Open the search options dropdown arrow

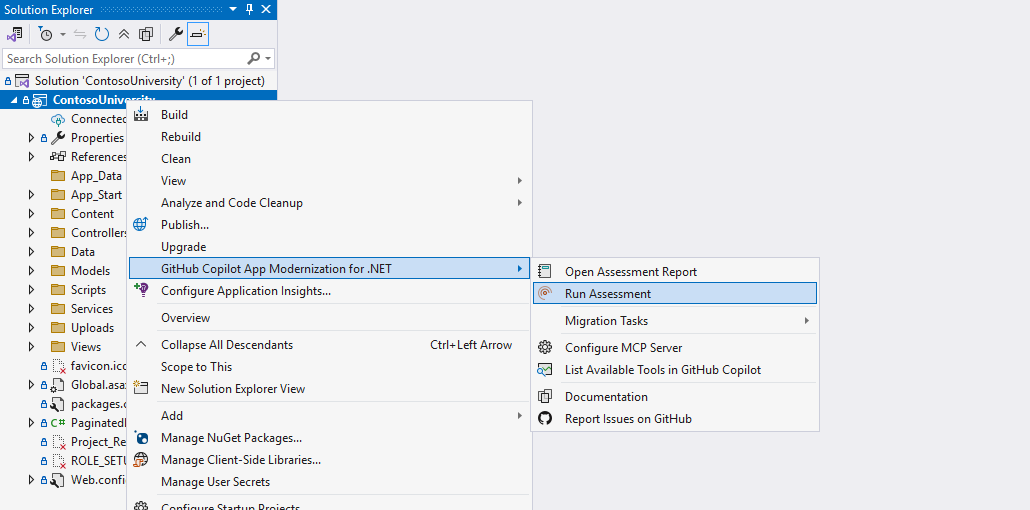(268, 58)
